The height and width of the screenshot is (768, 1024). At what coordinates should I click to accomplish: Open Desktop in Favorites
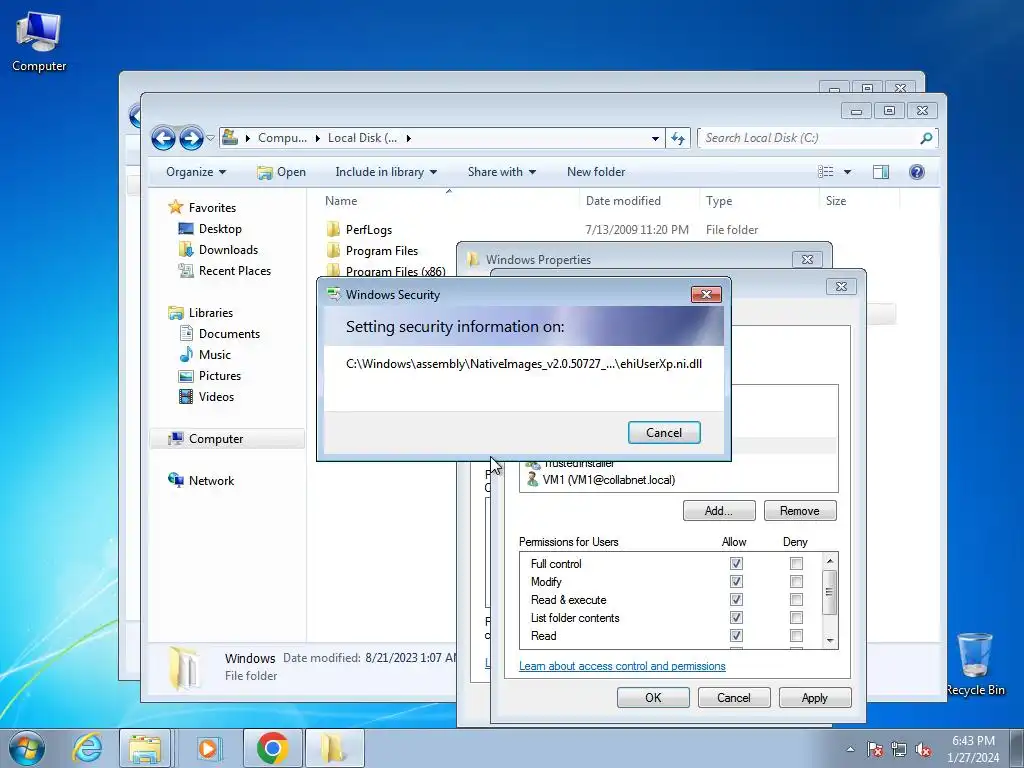tap(220, 229)
